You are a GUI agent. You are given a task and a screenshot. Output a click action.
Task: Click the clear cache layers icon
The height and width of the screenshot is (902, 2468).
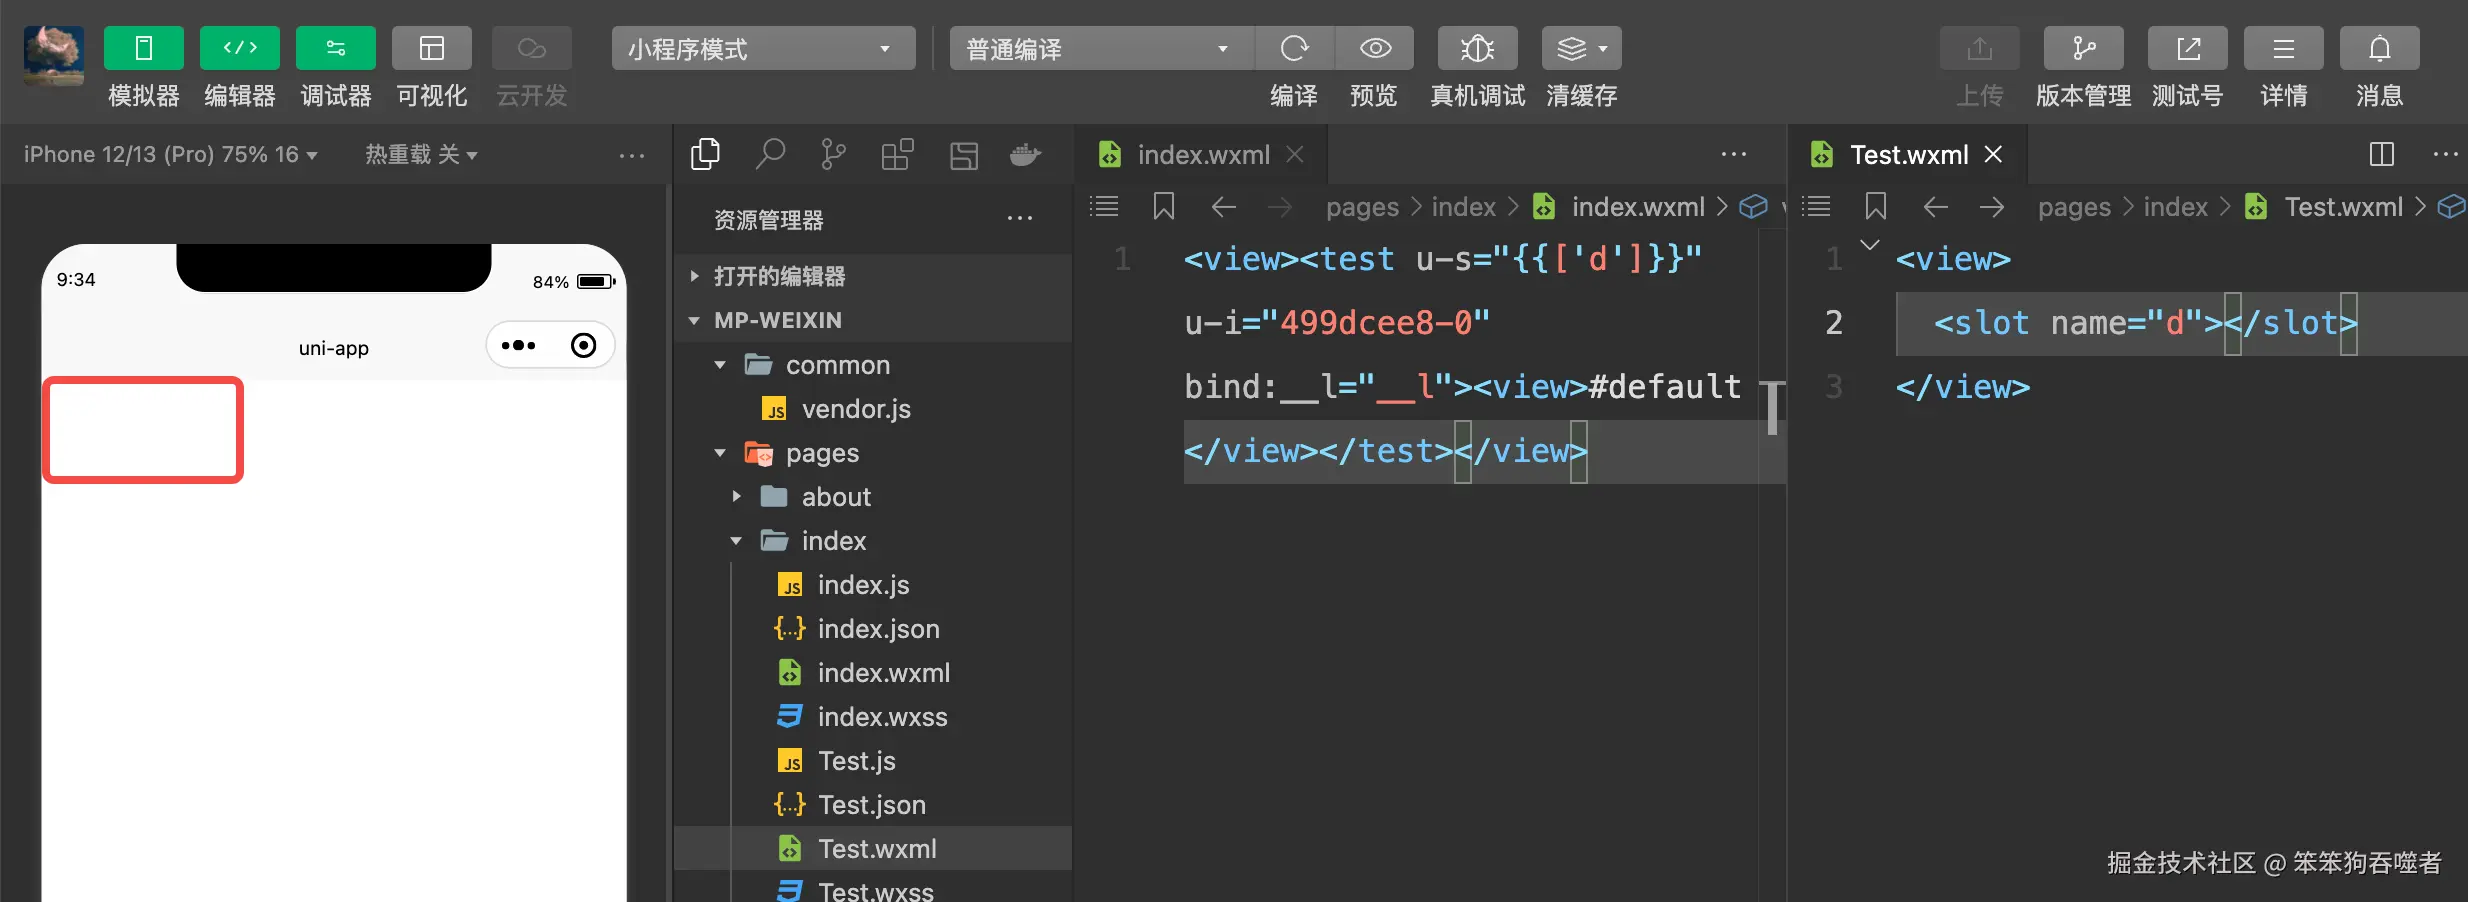click(1580, 48)
